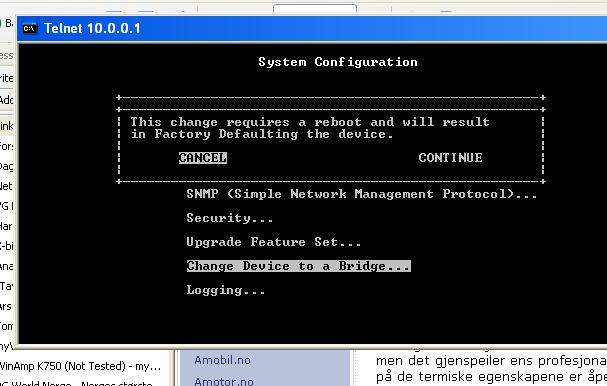This screenshot has width=607, height=386.
Task: Select Upgrade Feature Set... option
Action: click(274, 242)
